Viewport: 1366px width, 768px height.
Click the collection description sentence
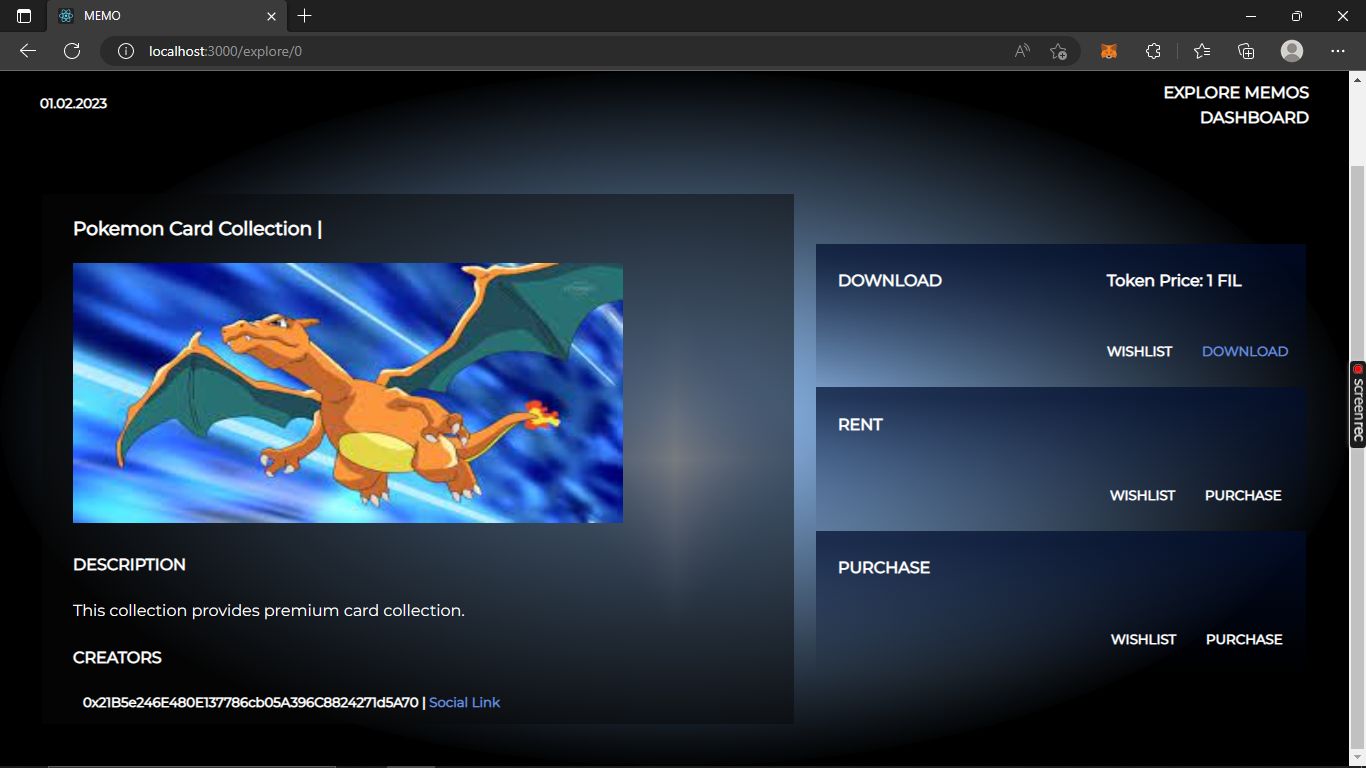pos(269,610)
